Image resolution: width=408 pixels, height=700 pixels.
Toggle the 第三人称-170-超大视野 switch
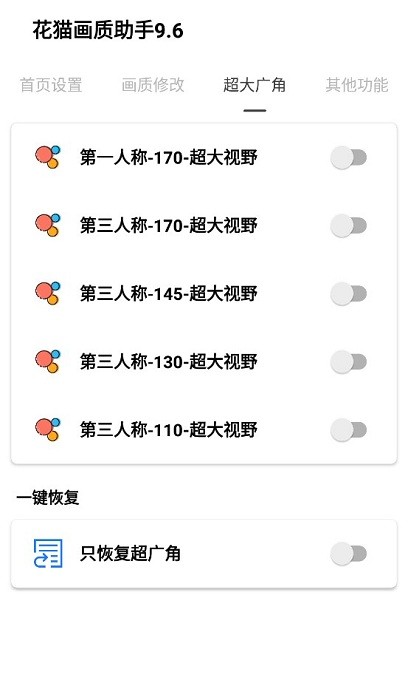point(349,225)
